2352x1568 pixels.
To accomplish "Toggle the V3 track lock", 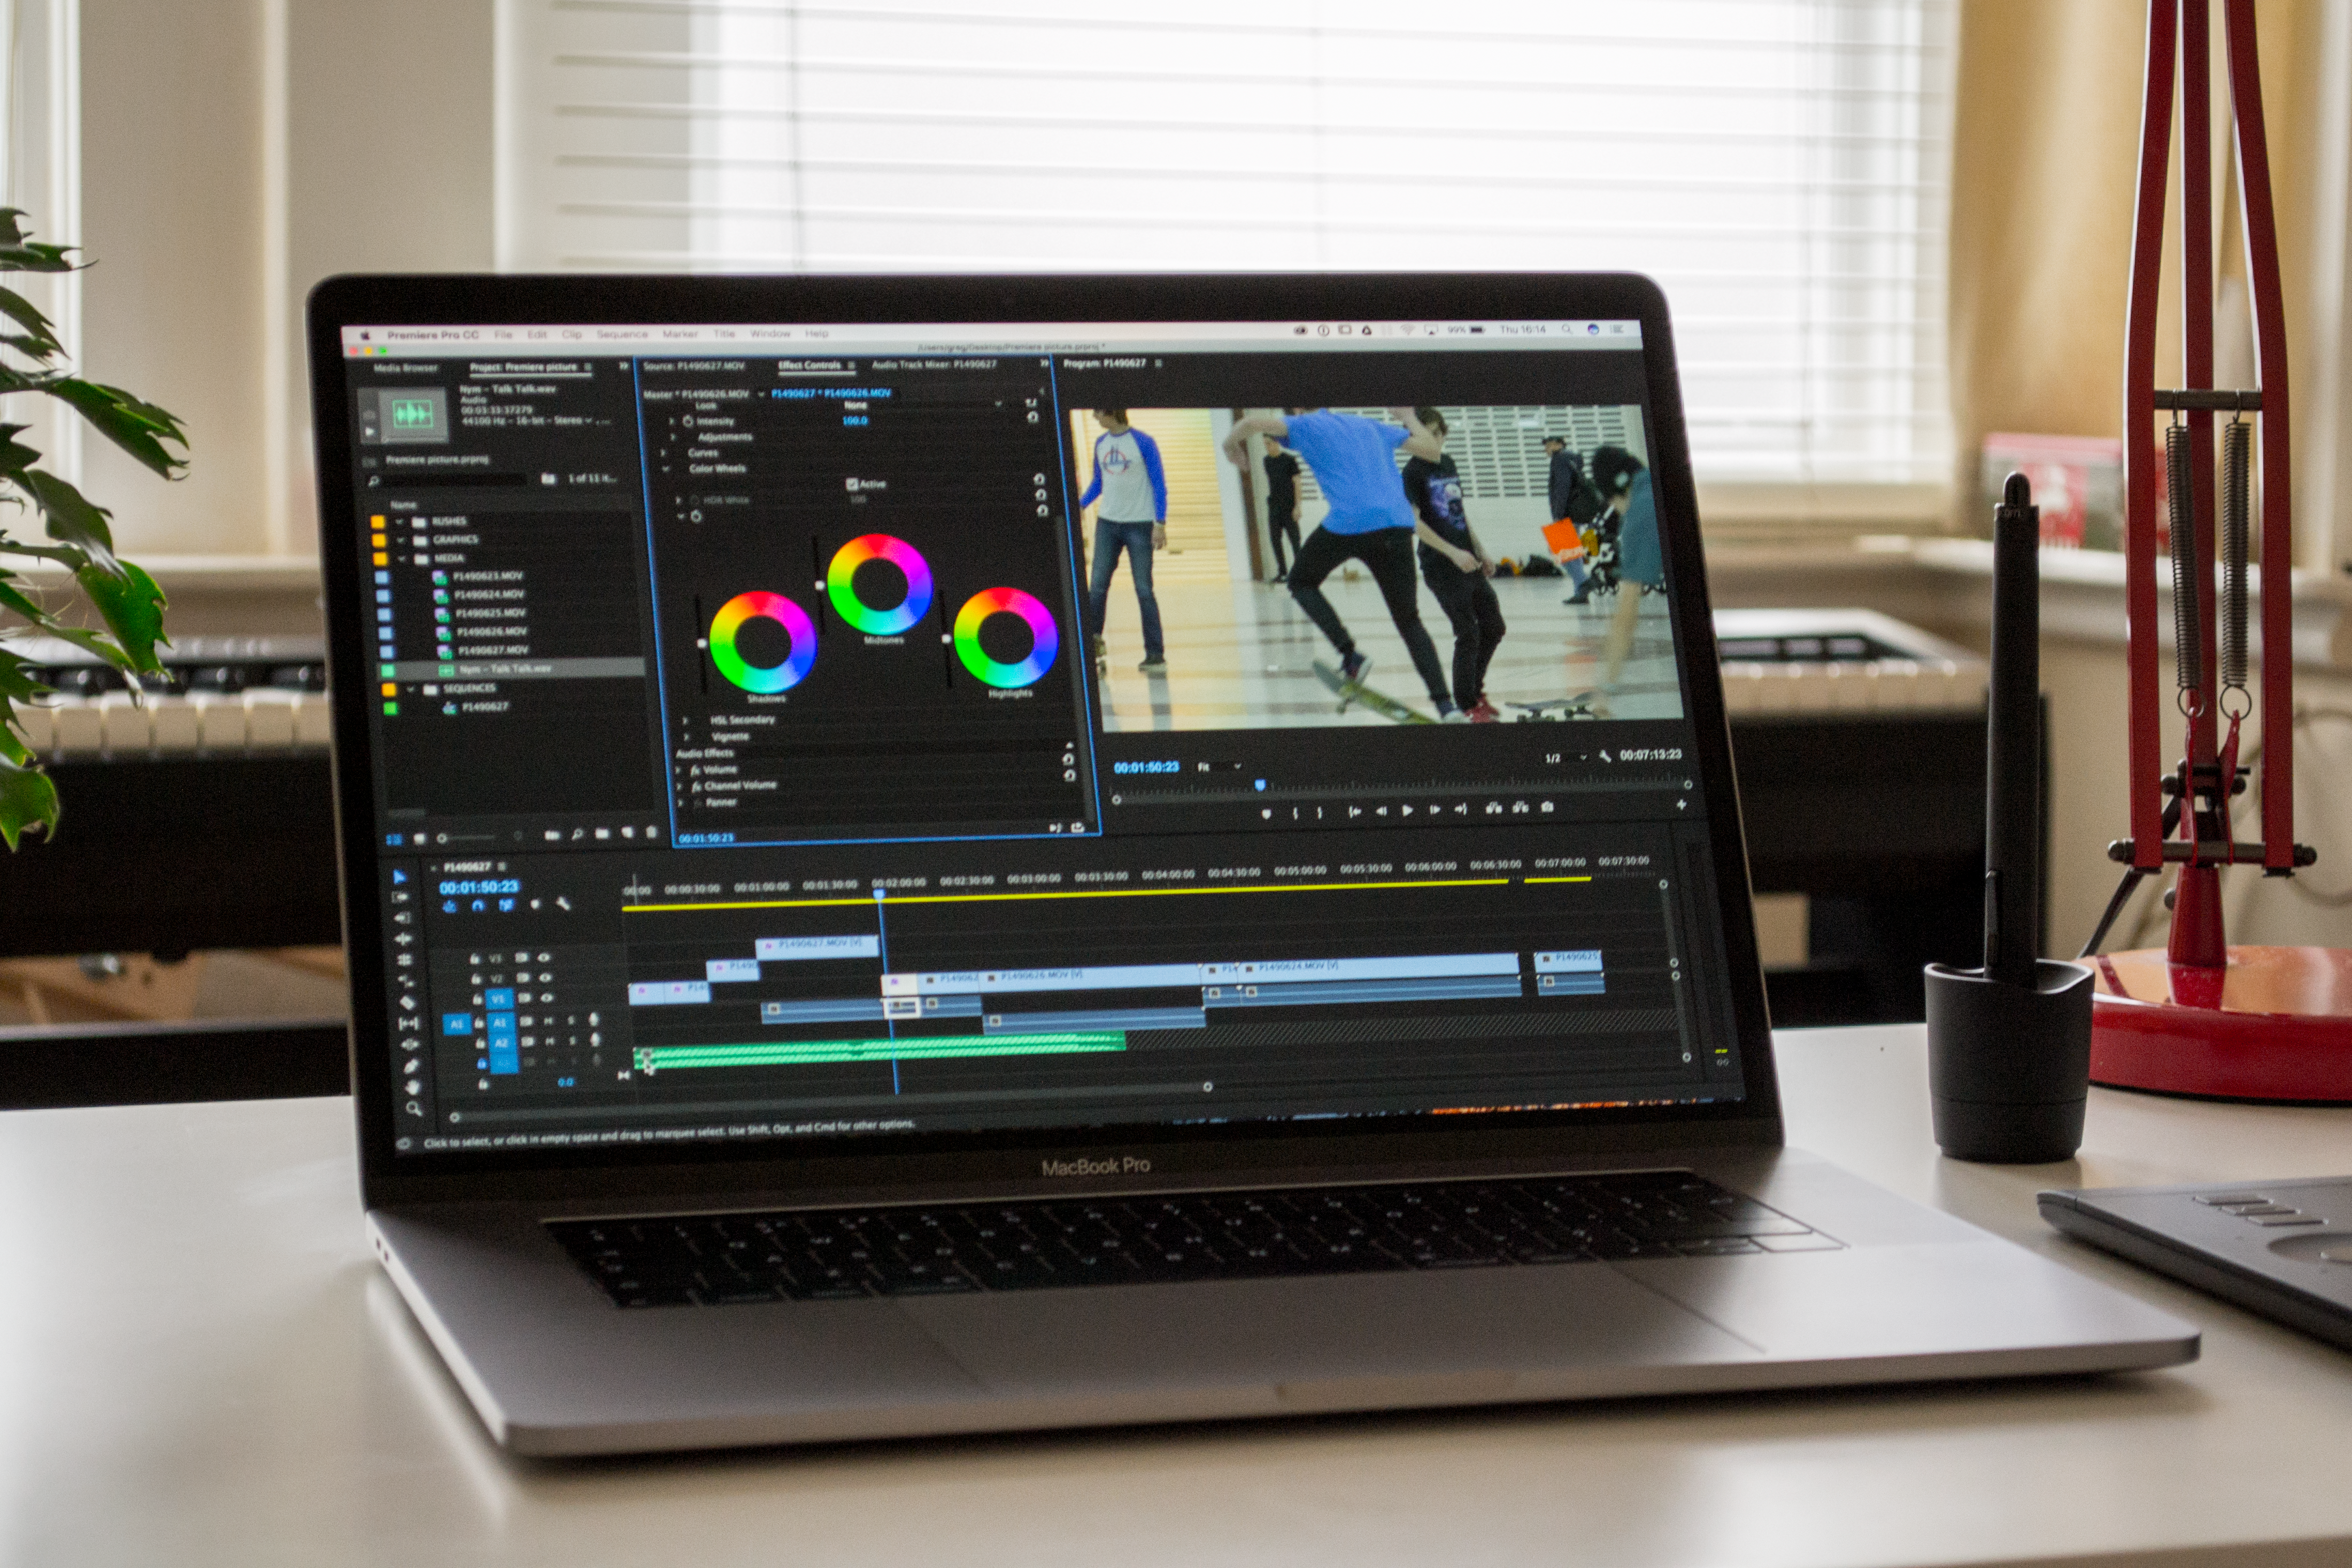I will point(474,959).
